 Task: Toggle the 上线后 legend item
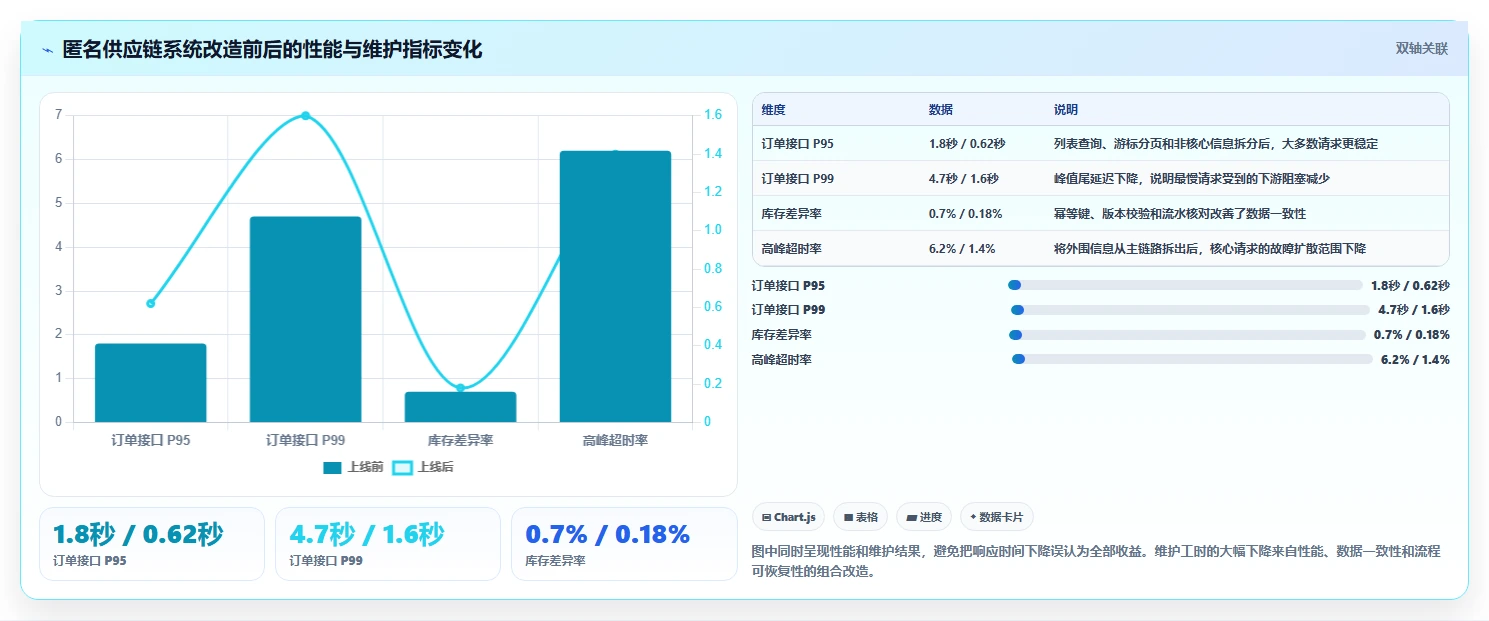click(x=423, y=467)
